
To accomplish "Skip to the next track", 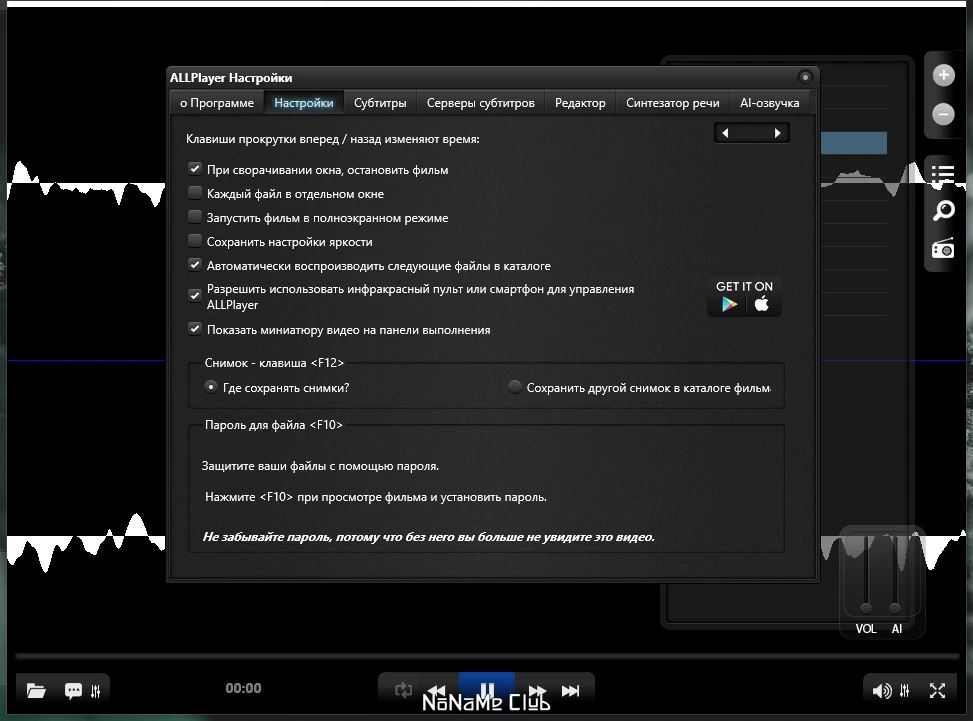I will [x=571, y=690].
